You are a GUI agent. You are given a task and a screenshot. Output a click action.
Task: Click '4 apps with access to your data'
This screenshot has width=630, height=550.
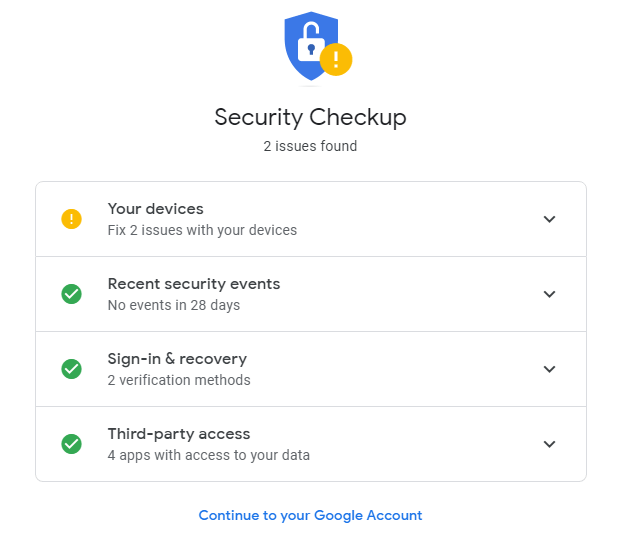pos(208,455)
